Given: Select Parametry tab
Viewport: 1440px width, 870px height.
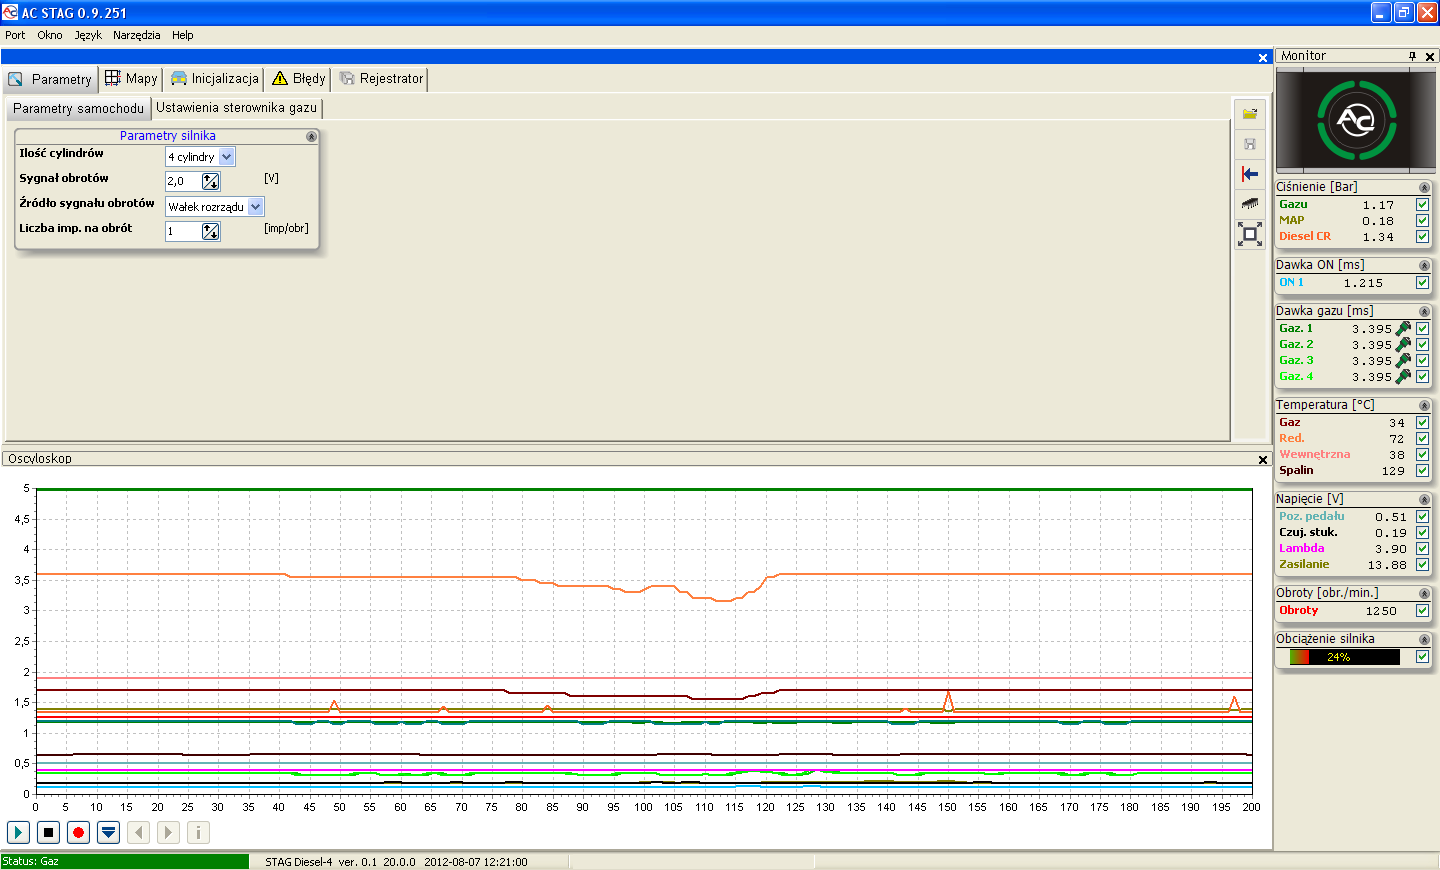Looking at the screenshot, I should 50,79.
